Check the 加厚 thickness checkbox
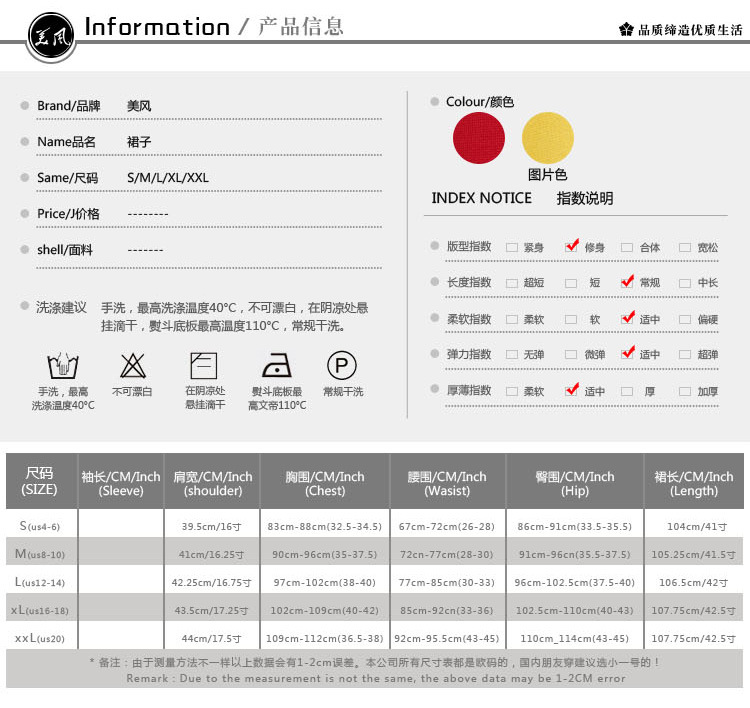Viewport: 750px width, 708px height. pos(685,391)
